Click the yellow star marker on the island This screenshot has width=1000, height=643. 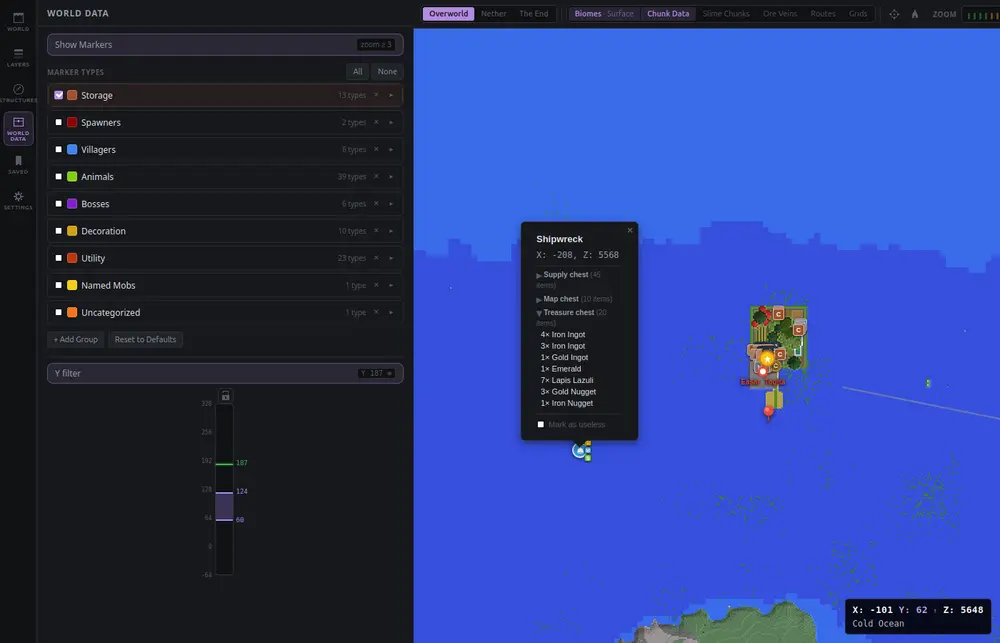tap(767, 359)
